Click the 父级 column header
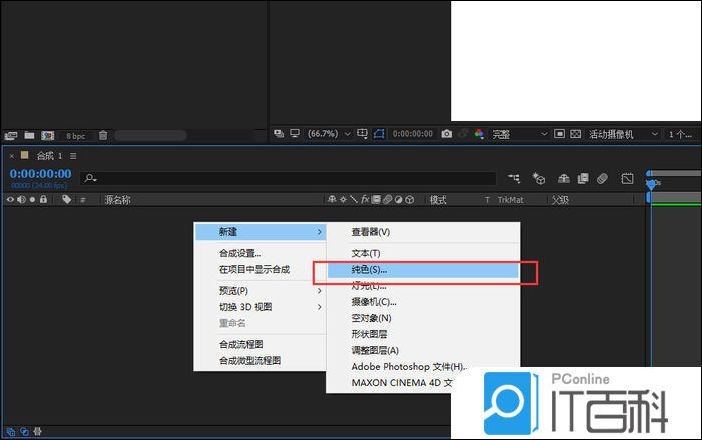The width and height of the screenshot is (702, 440). pos(560,200)
